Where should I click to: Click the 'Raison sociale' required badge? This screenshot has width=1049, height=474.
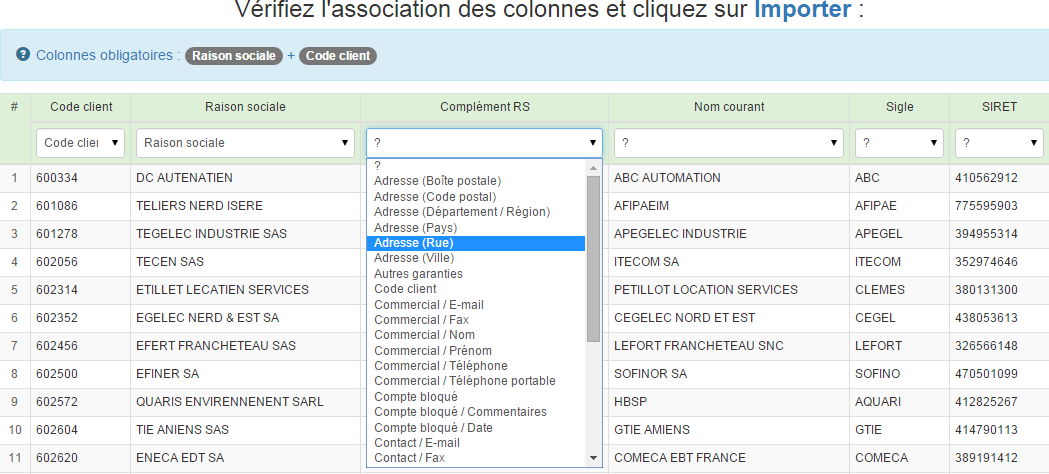[x=234, y=56]
